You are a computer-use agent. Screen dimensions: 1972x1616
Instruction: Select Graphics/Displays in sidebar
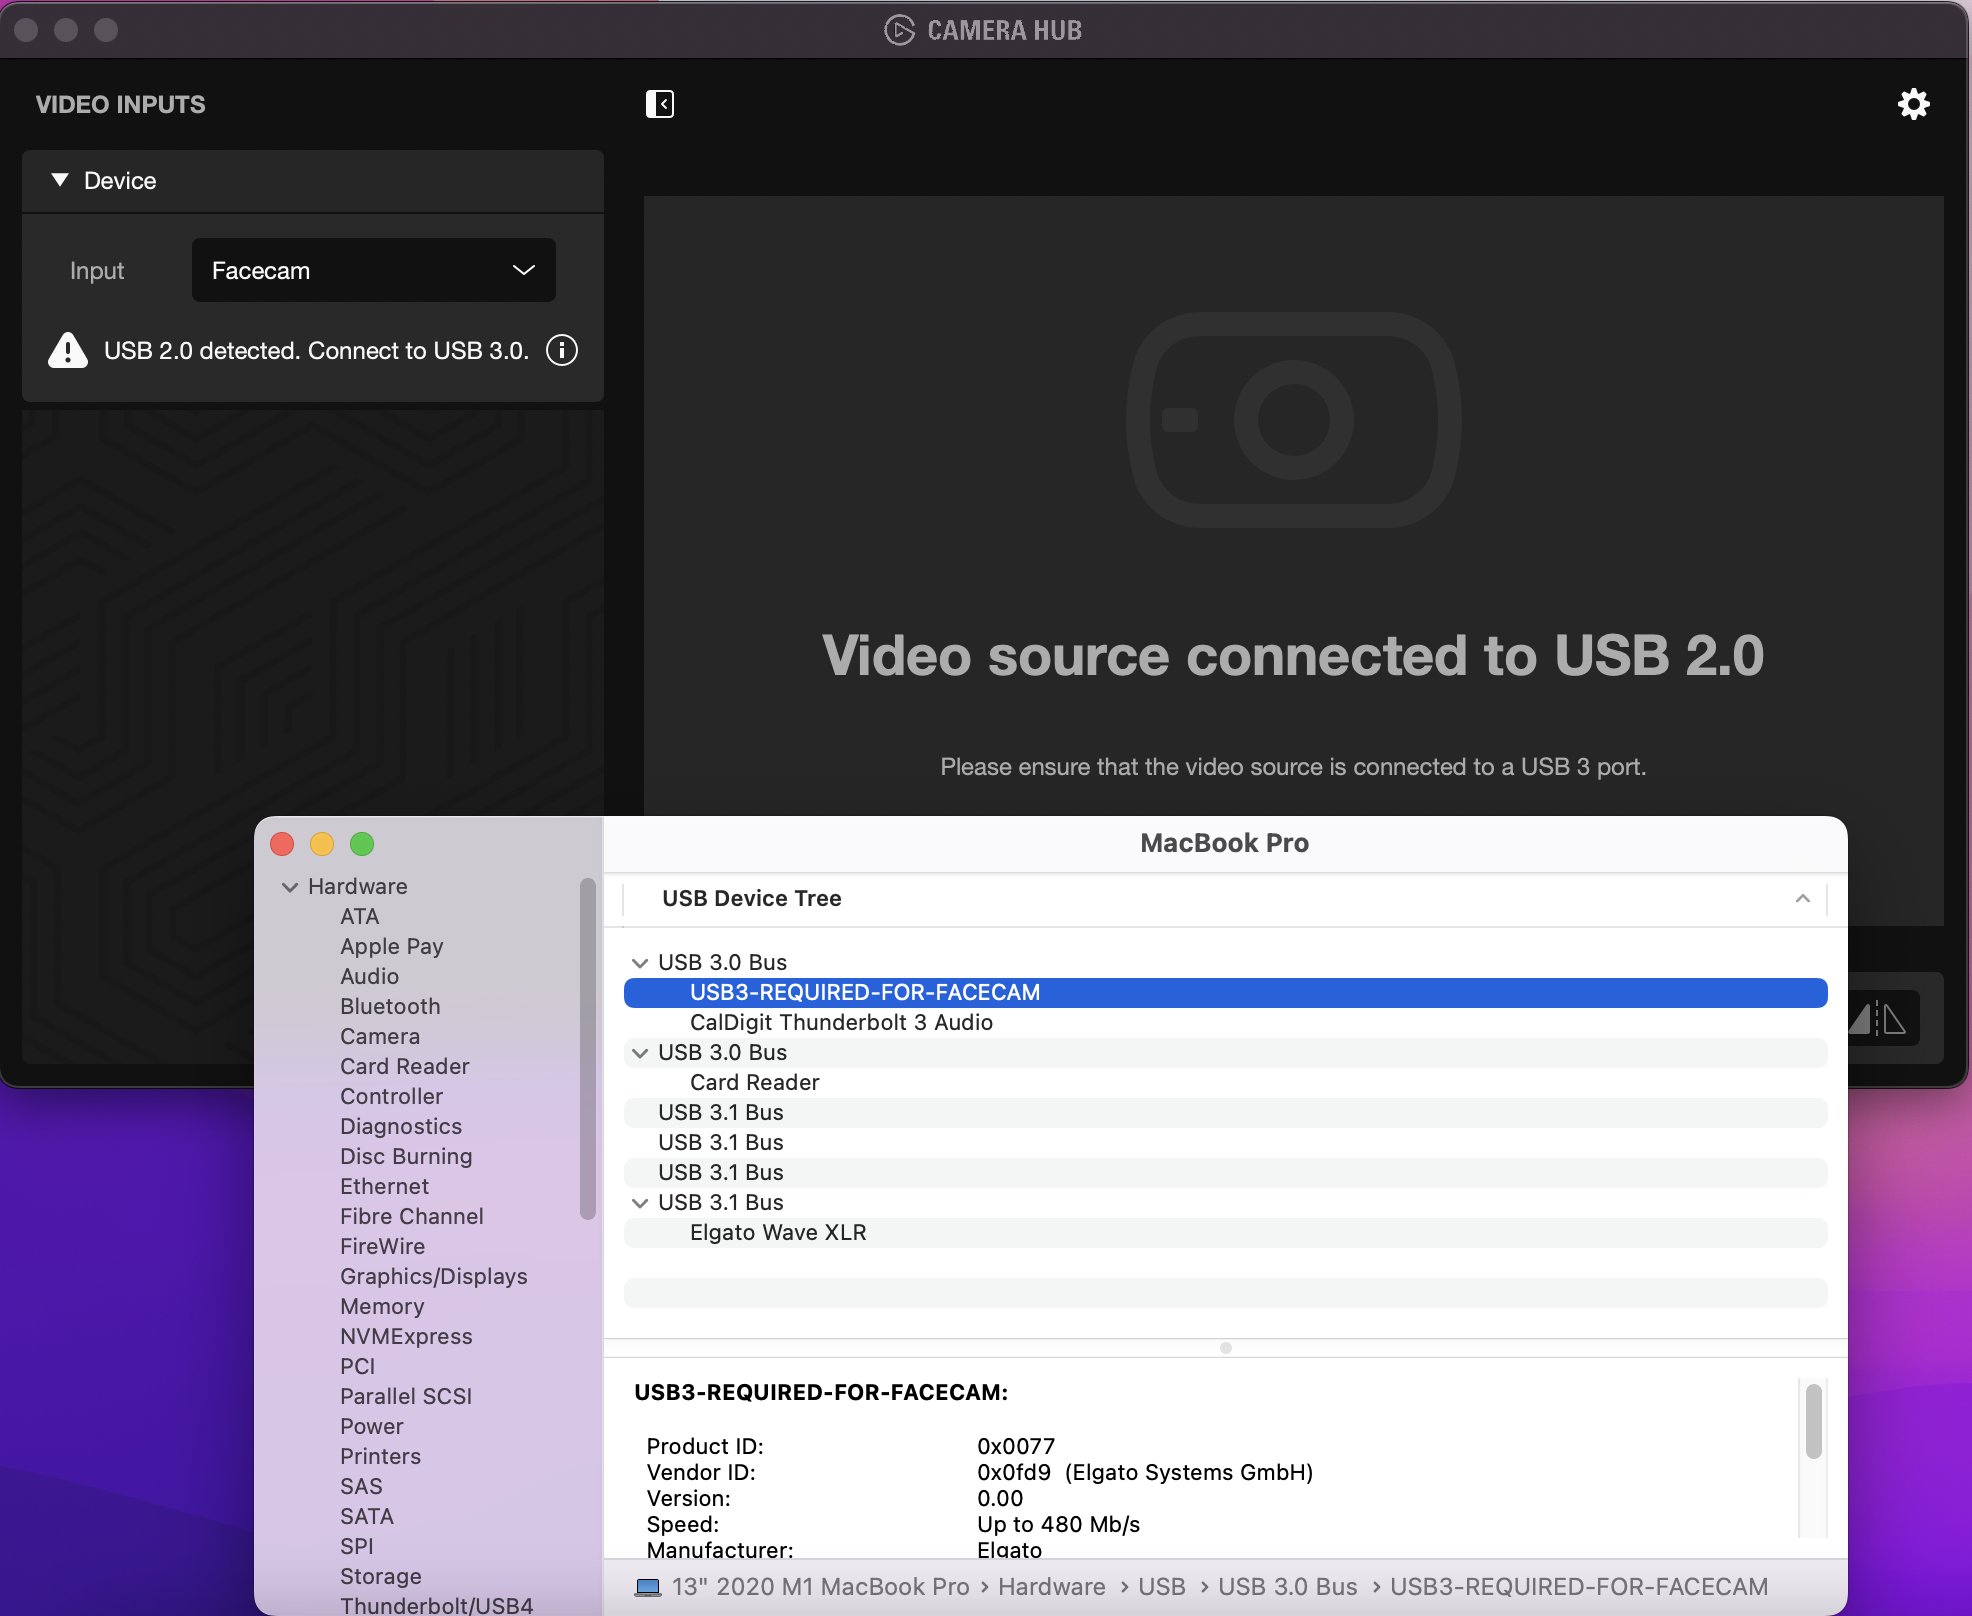coord(433,1276)
